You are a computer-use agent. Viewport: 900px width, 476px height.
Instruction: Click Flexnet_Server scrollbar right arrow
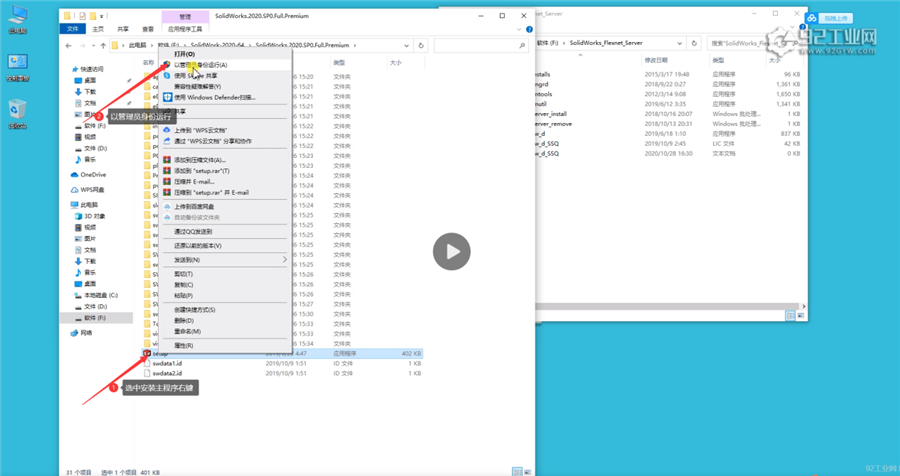pos(804,307)
